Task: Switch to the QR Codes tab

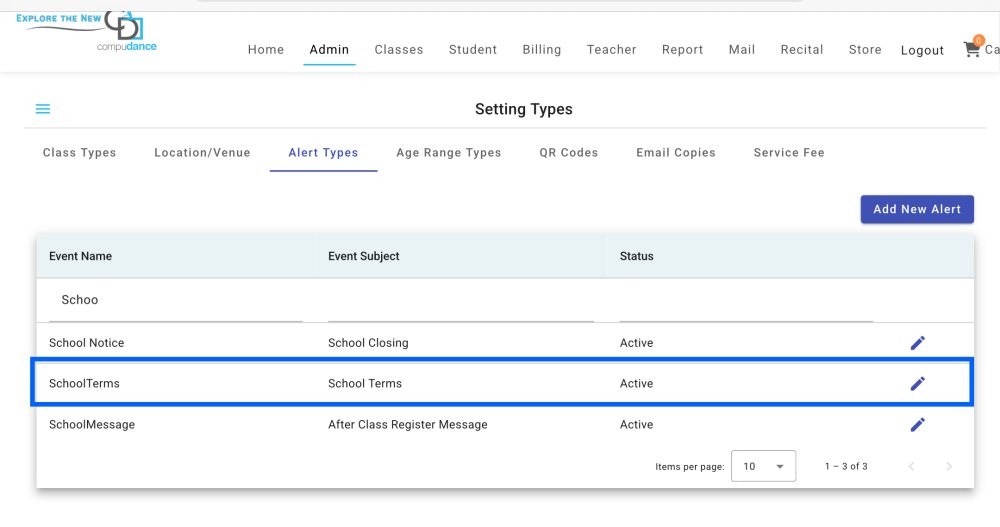Action: pyautogui.click(x=568, y=152)
